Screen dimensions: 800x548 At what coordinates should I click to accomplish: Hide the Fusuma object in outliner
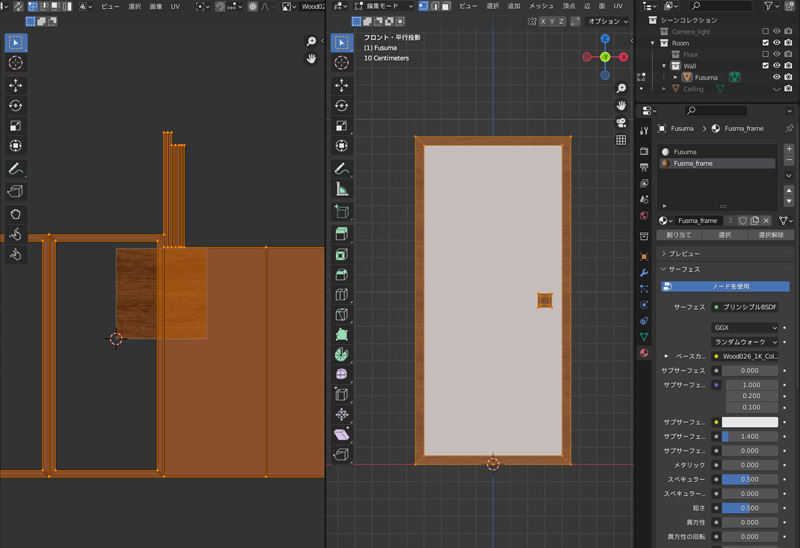click(776, 77)
